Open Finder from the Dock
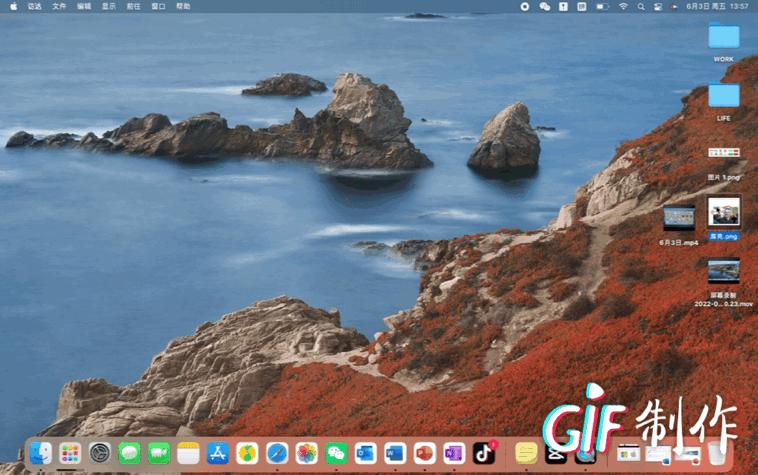Screen dimensions: 758x475 coord(41,453)
